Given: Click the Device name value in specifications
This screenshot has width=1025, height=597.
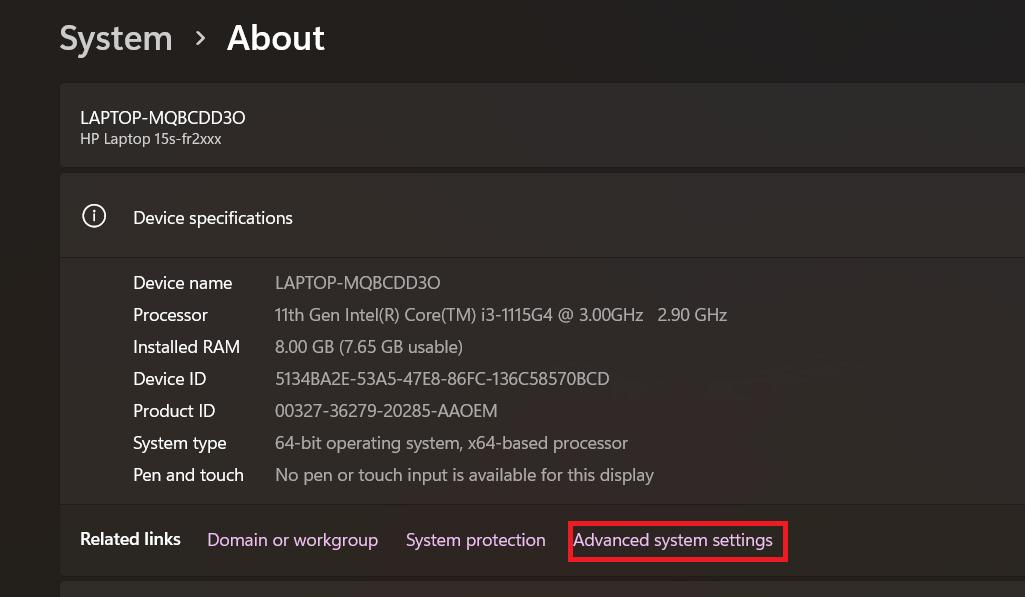Looking at the screenshot, I should pos(357,283).
